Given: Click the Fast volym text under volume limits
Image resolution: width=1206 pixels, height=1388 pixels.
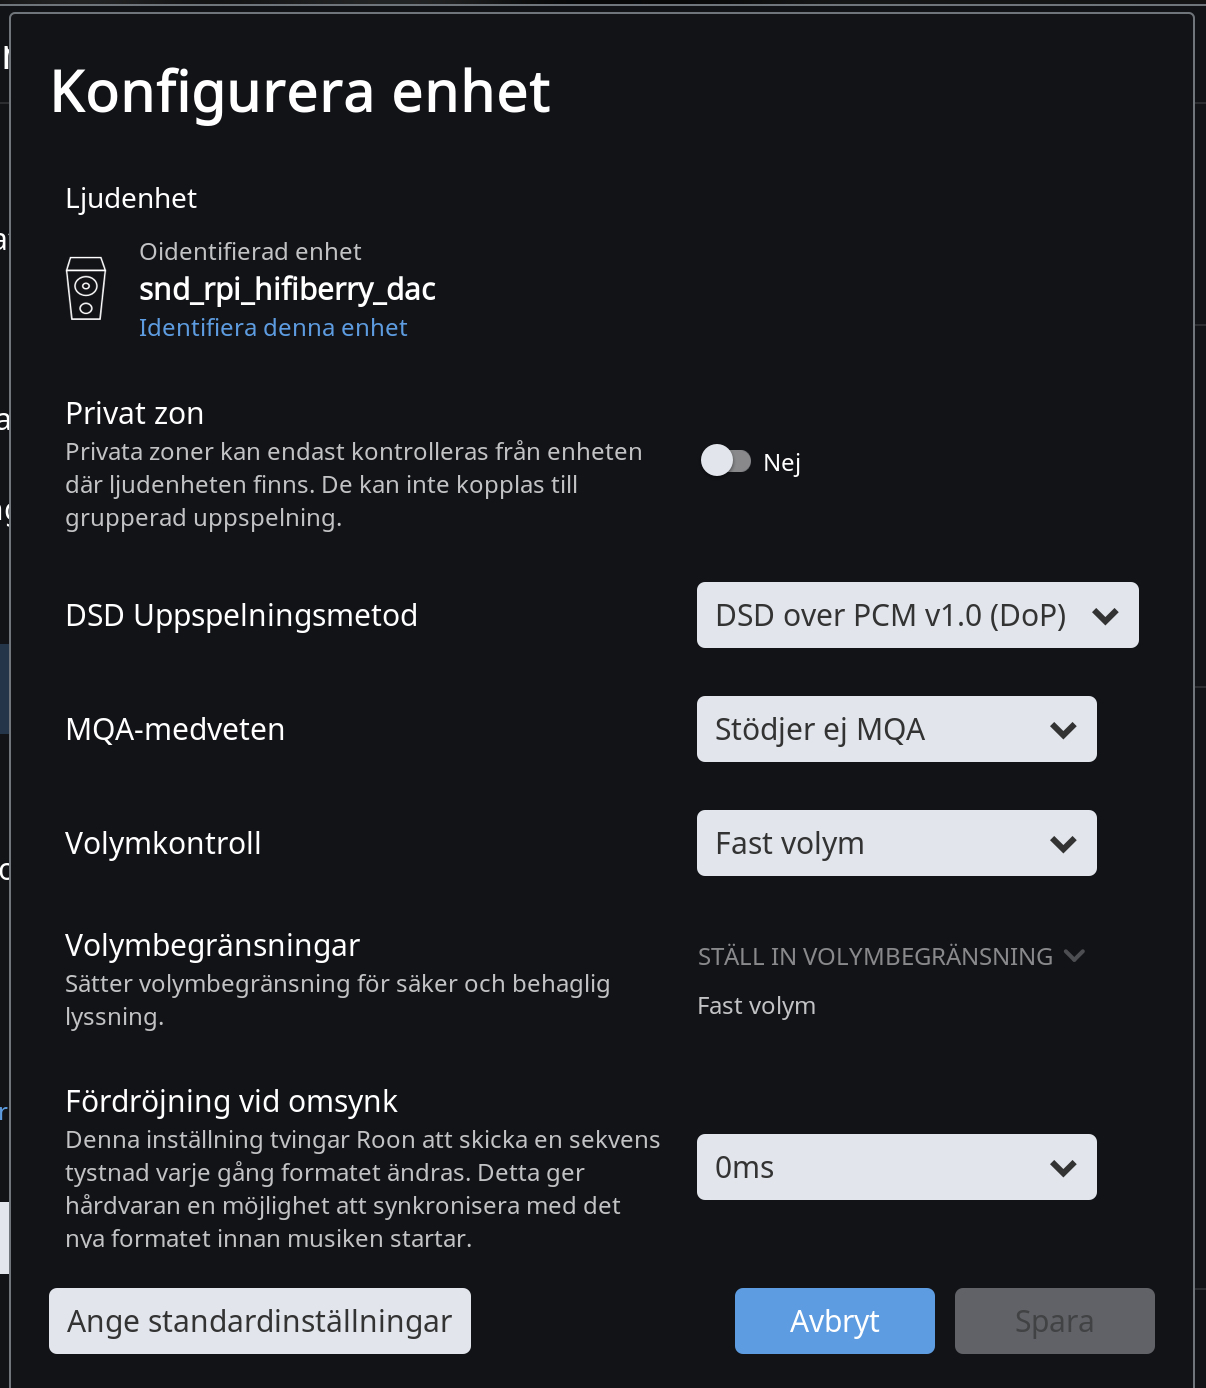Looking at the screenshot, I should 756,1006.
